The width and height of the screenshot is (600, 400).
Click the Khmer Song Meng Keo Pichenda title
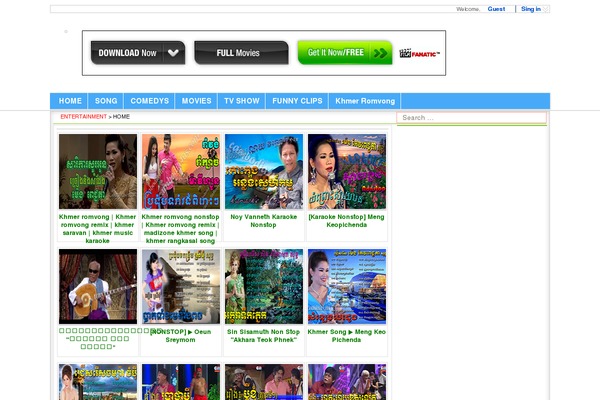(x=347, y=336)
